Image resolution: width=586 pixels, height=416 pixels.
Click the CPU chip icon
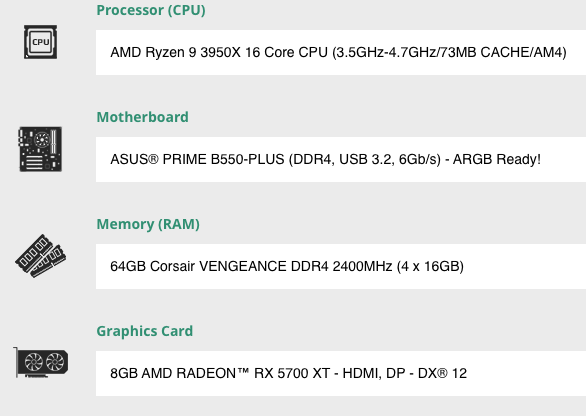[x=40, y=42]
